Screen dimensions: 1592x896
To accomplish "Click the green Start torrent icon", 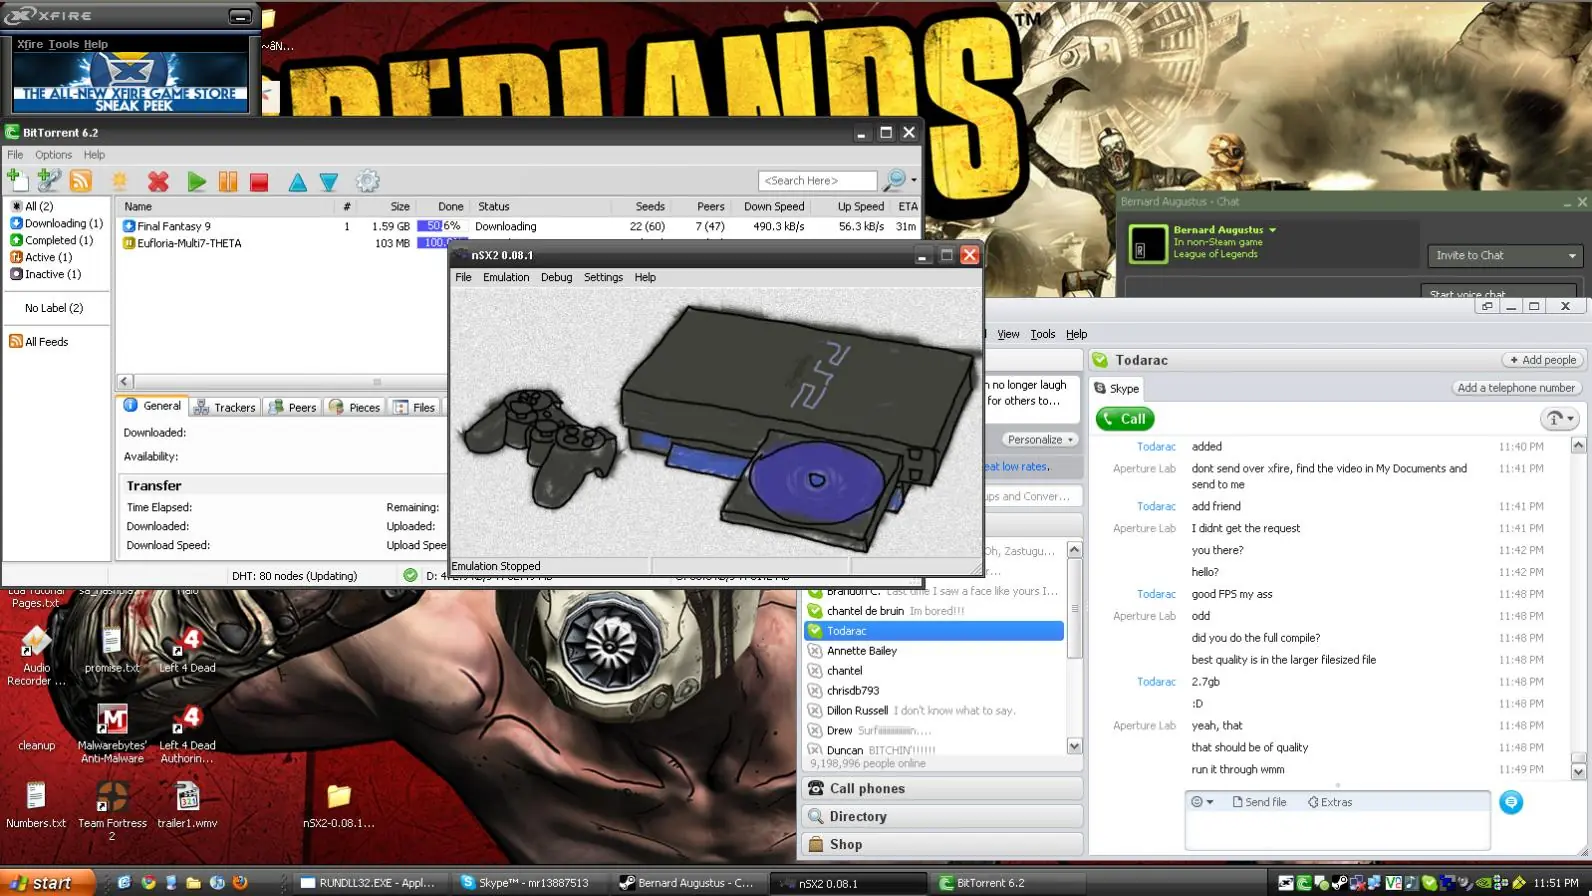I will pos(197,181).
